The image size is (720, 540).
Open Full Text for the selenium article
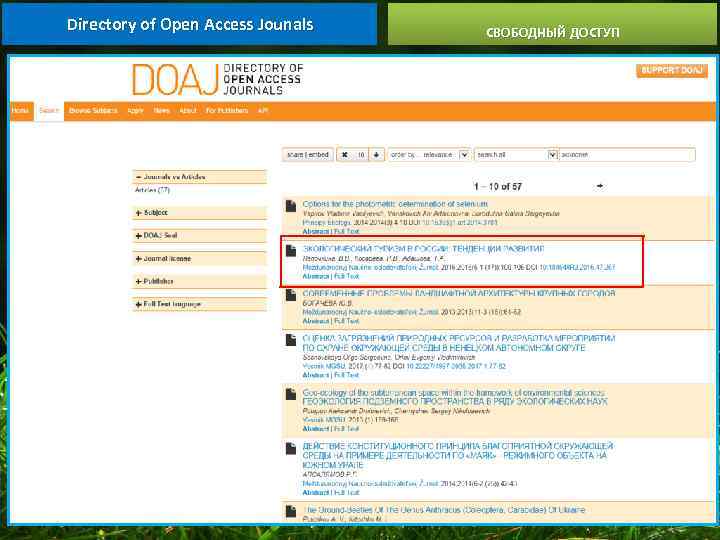pos(347,231)
